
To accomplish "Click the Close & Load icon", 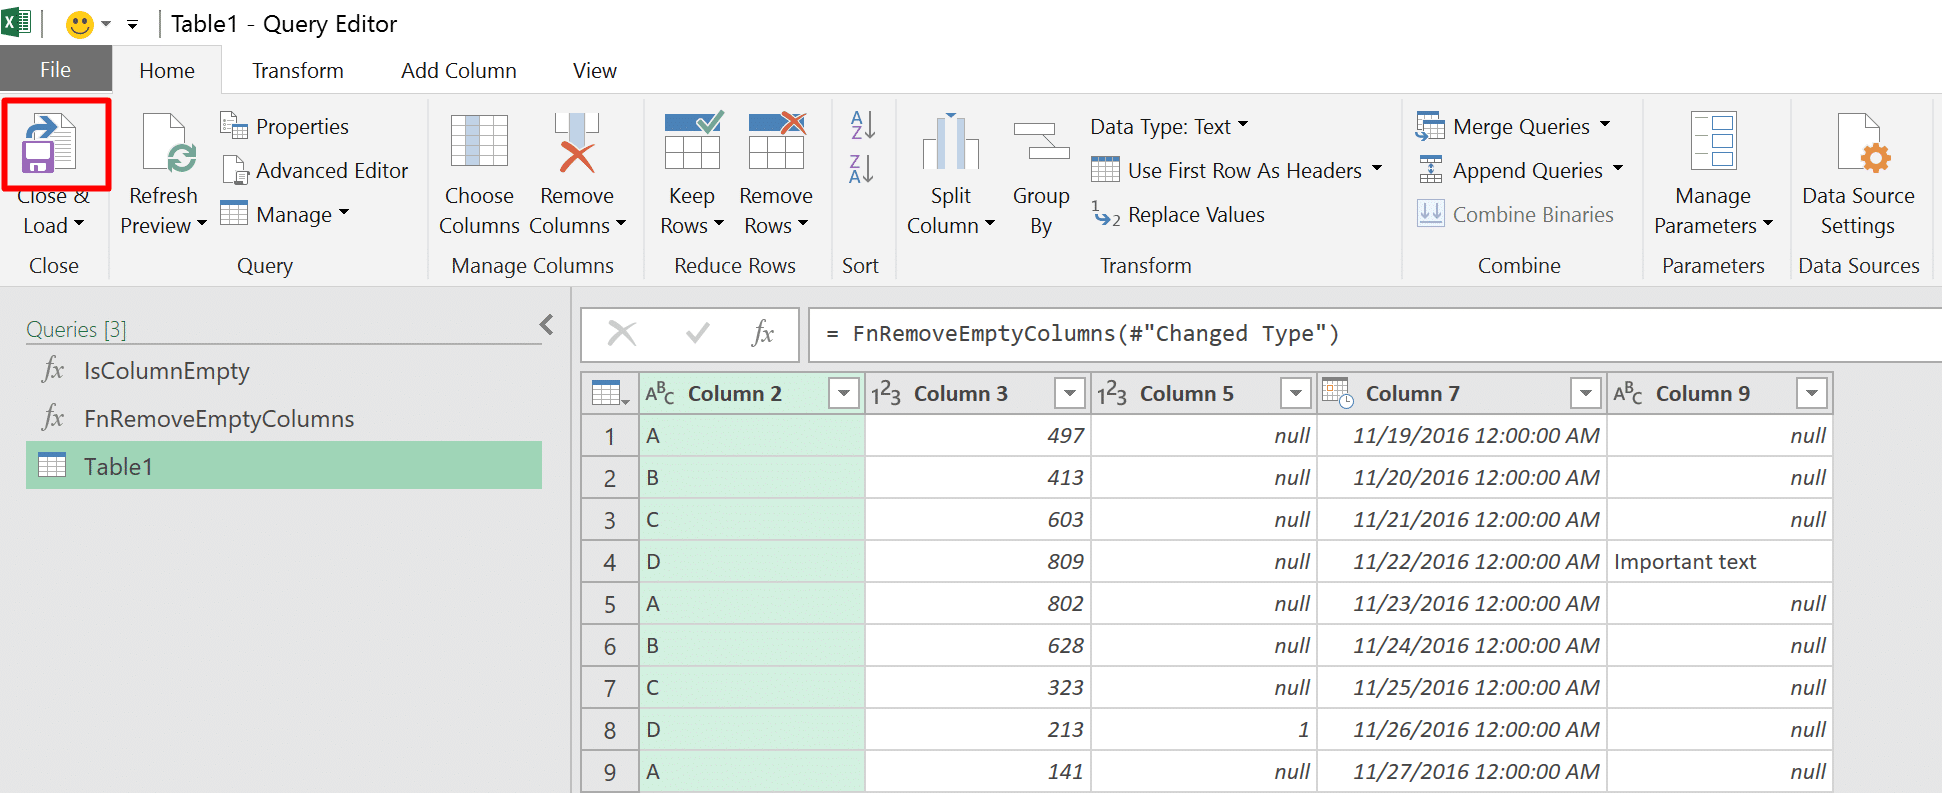I will pos(50,144).
